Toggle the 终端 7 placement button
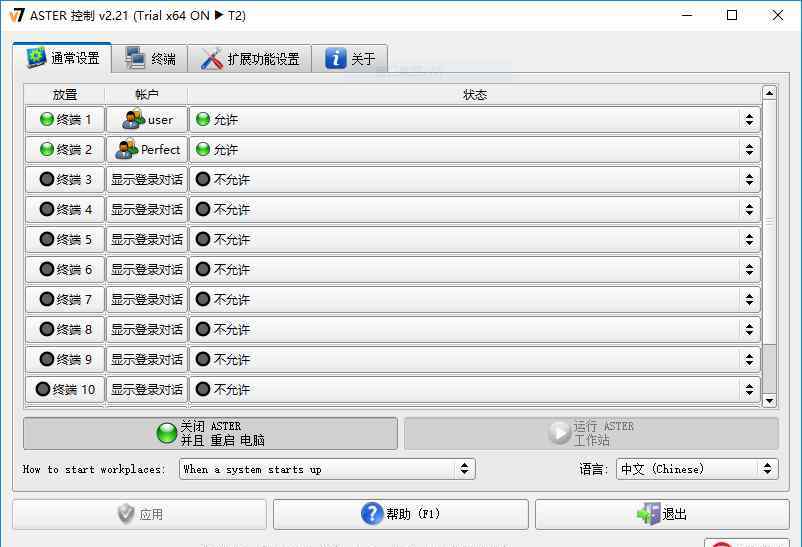Viewport: 802px width, 547px height. point(65,299)
